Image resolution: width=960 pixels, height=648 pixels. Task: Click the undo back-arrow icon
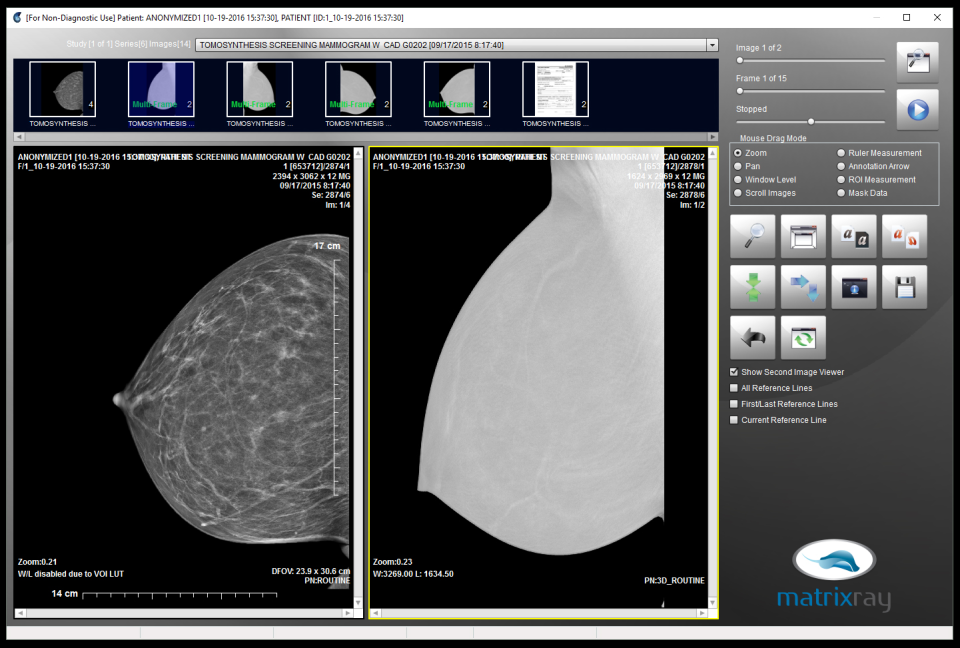point(752,337)
